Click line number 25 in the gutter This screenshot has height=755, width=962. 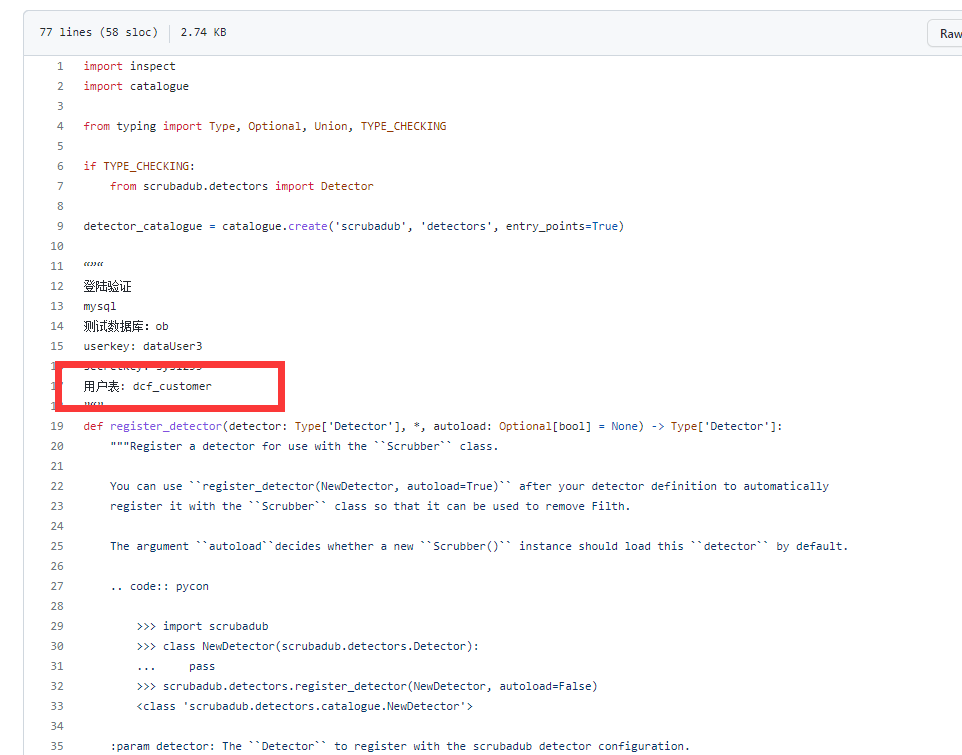coord(57,546)
